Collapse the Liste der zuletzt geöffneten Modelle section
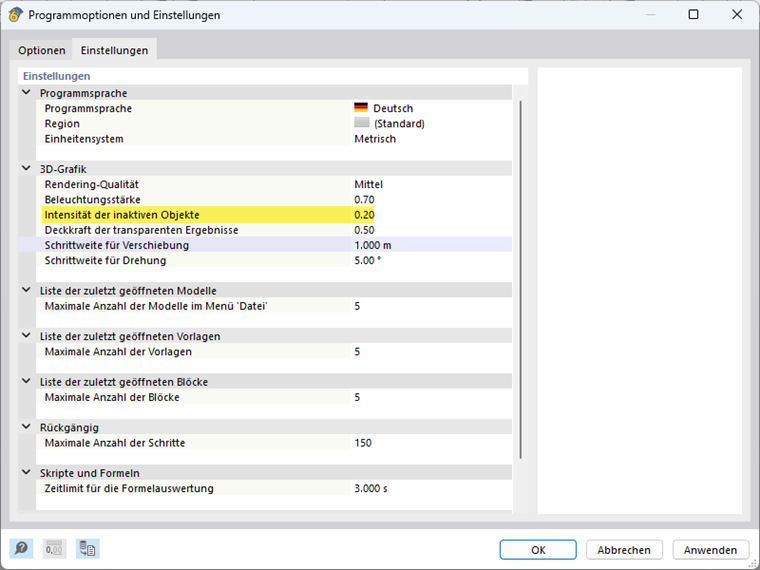760x570 pixels. click(27, 290)
